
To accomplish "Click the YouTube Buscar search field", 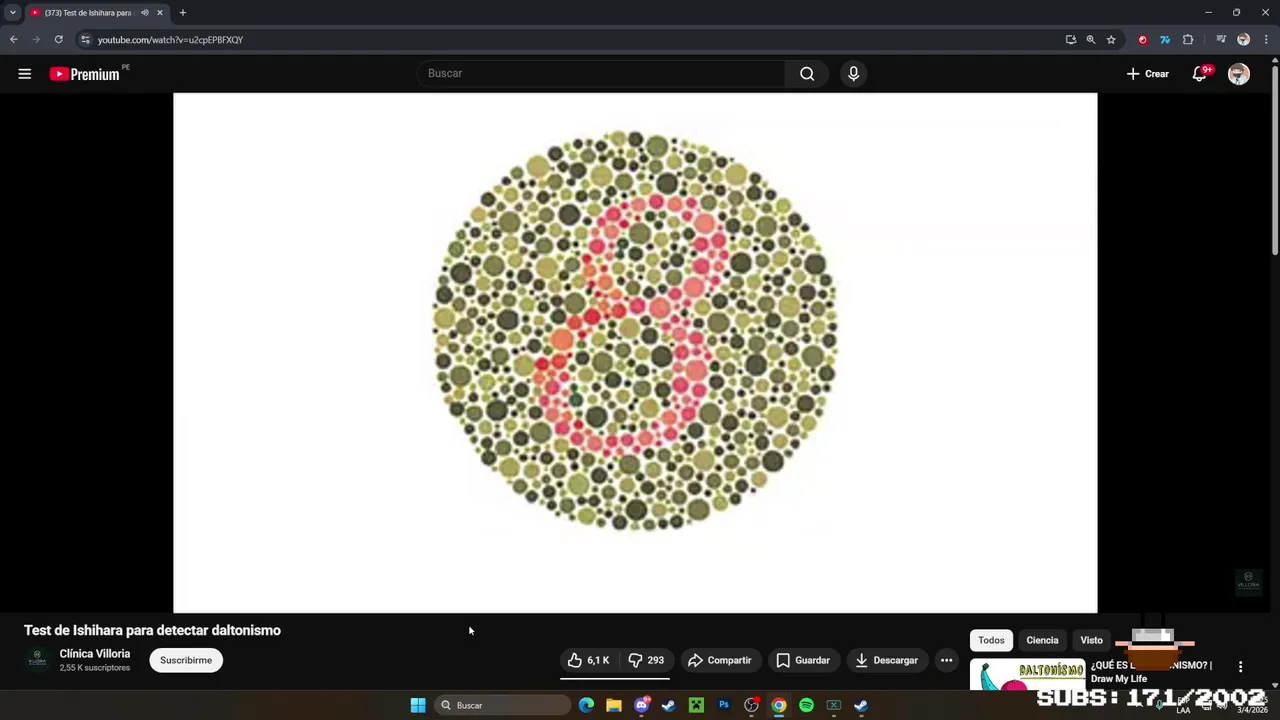I will tap(600, 73).
